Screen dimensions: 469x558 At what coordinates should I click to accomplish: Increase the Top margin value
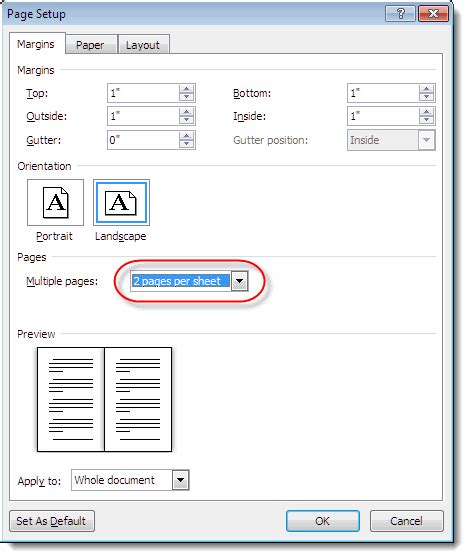186,89
